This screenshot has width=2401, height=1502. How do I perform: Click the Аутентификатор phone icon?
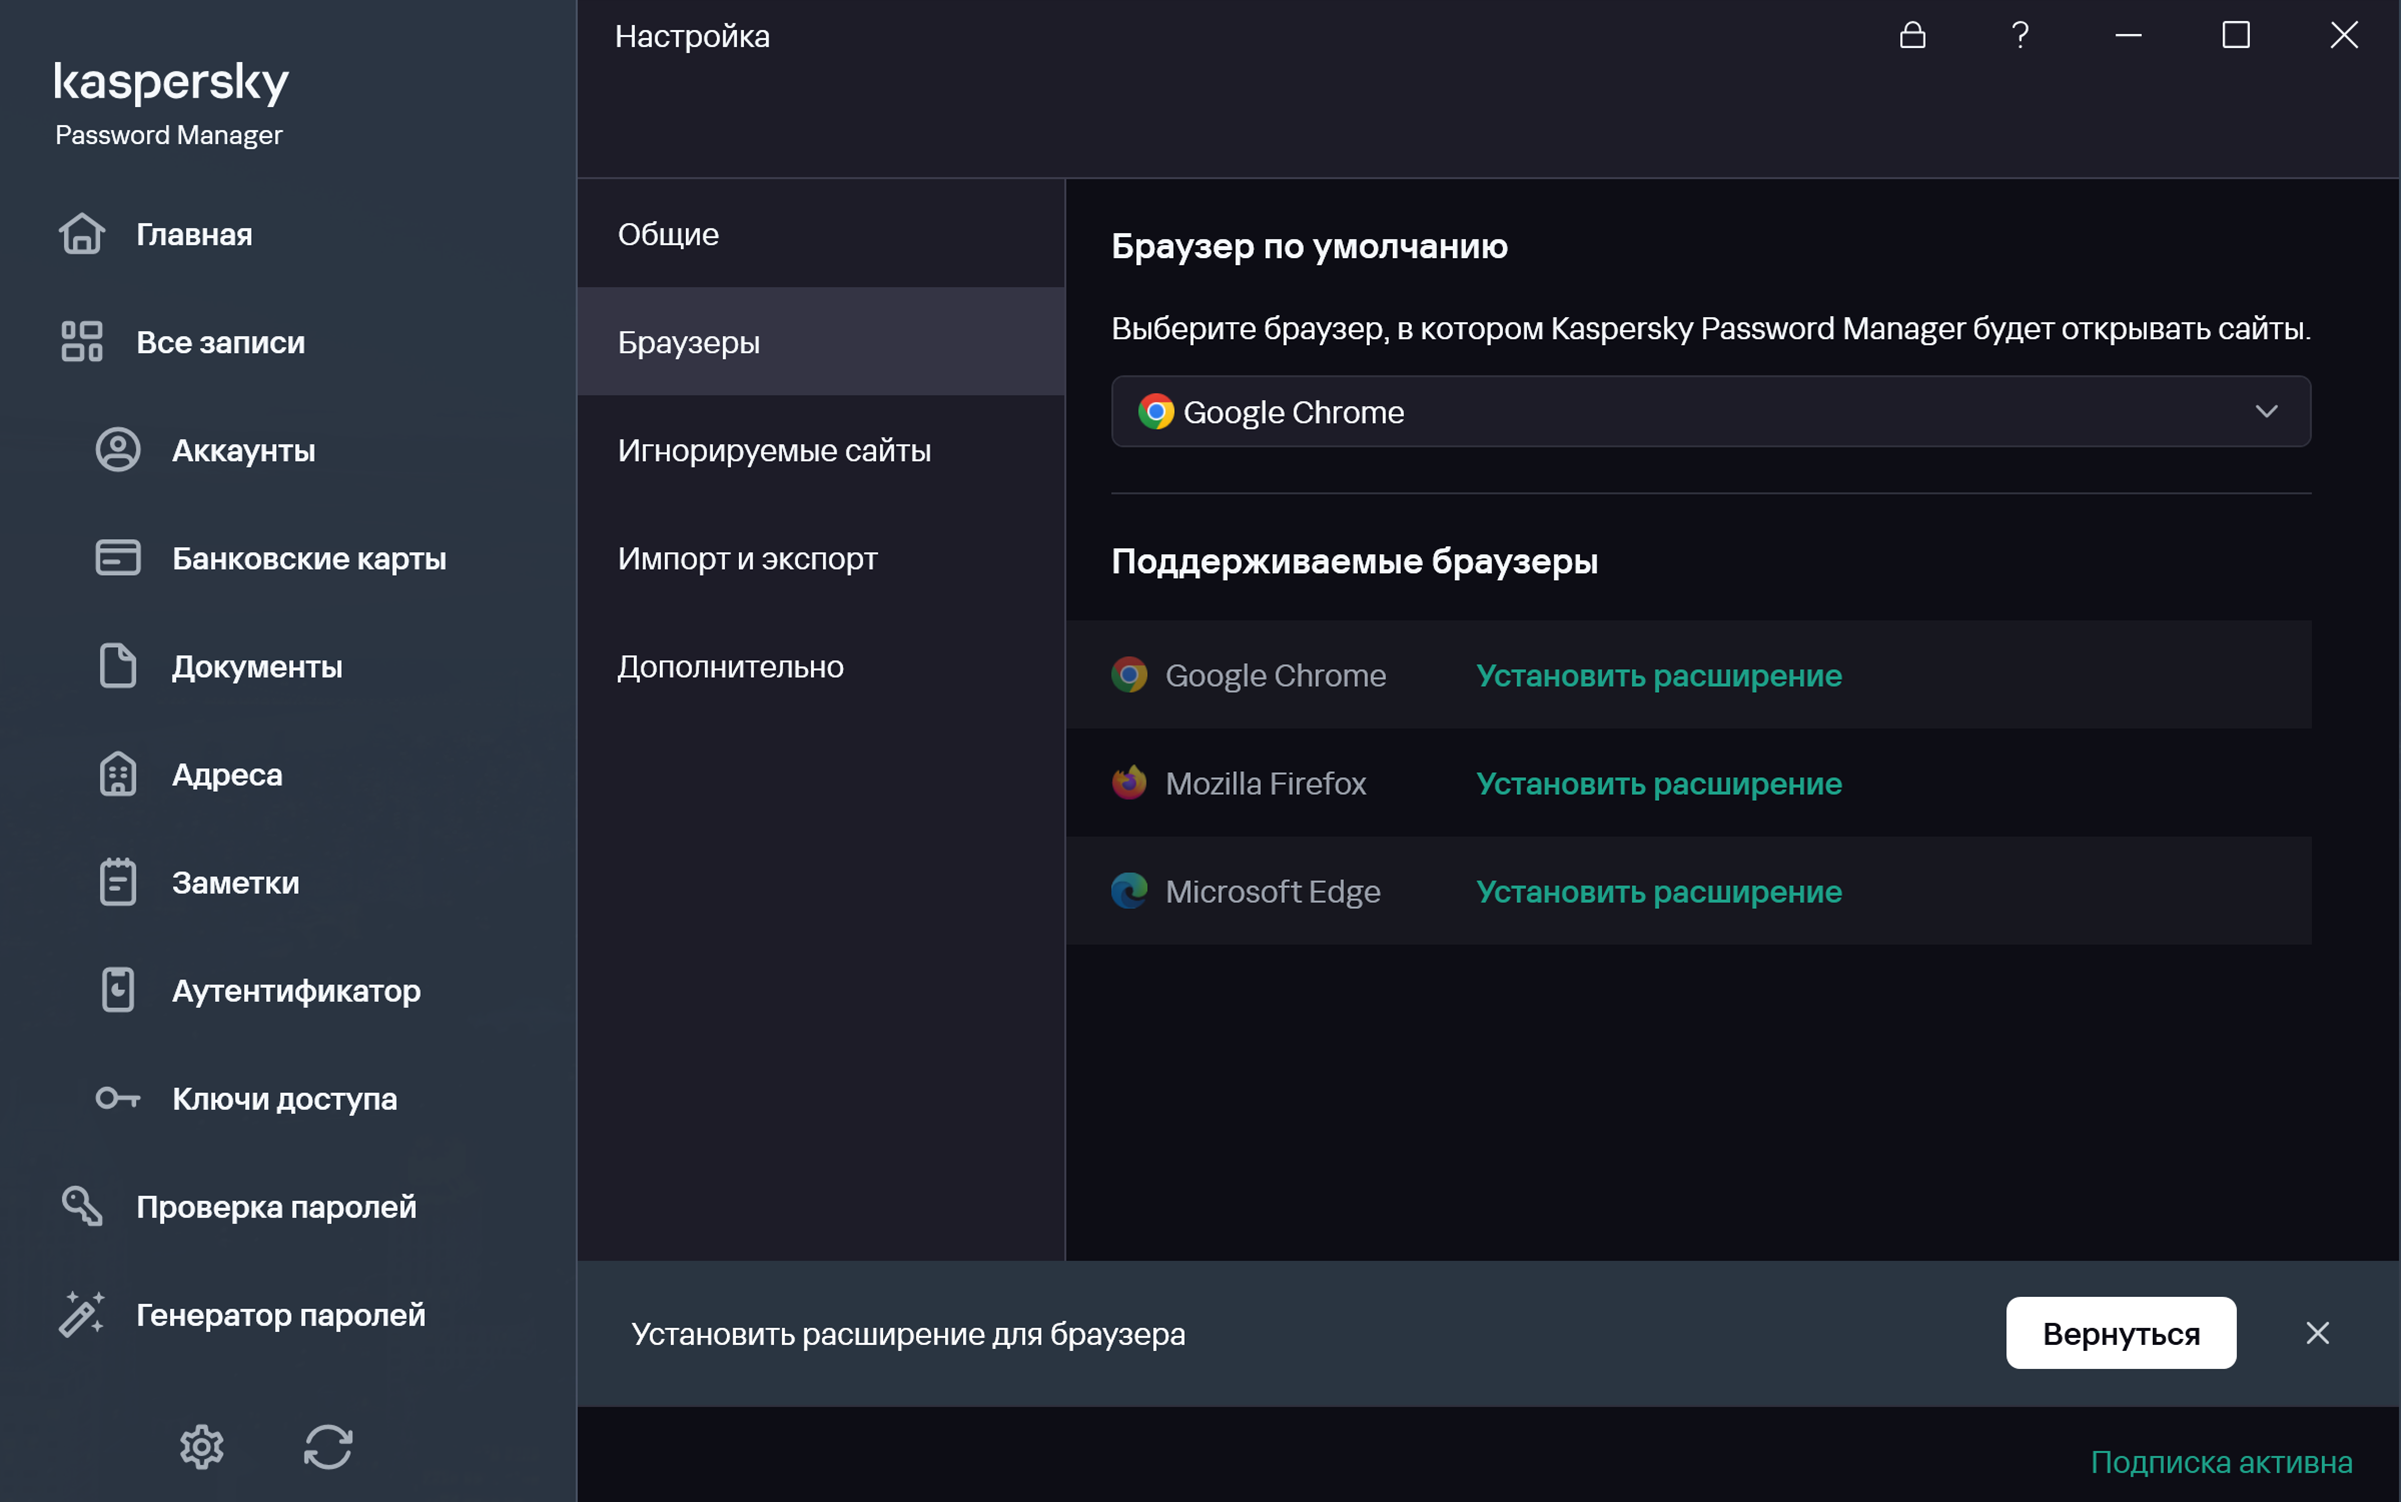118,990
